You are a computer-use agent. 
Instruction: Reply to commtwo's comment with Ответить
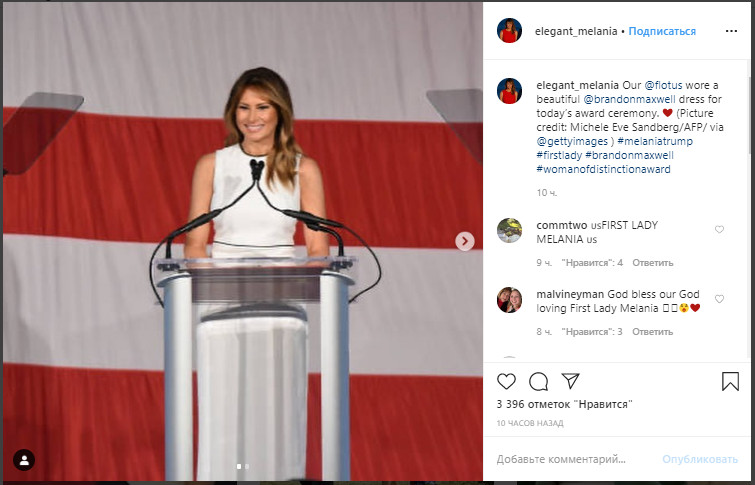(x=652, y=263)
